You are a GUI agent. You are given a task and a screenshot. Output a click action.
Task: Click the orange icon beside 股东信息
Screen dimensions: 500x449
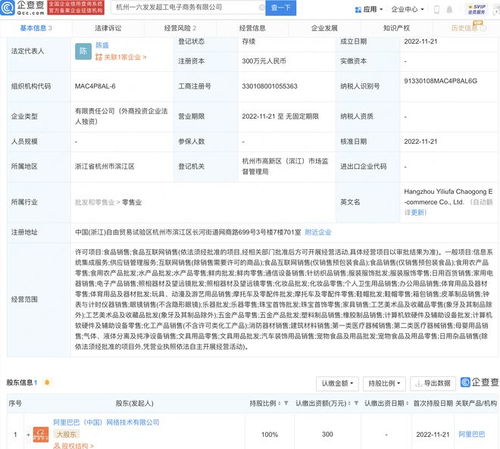[x=47, y=382]
